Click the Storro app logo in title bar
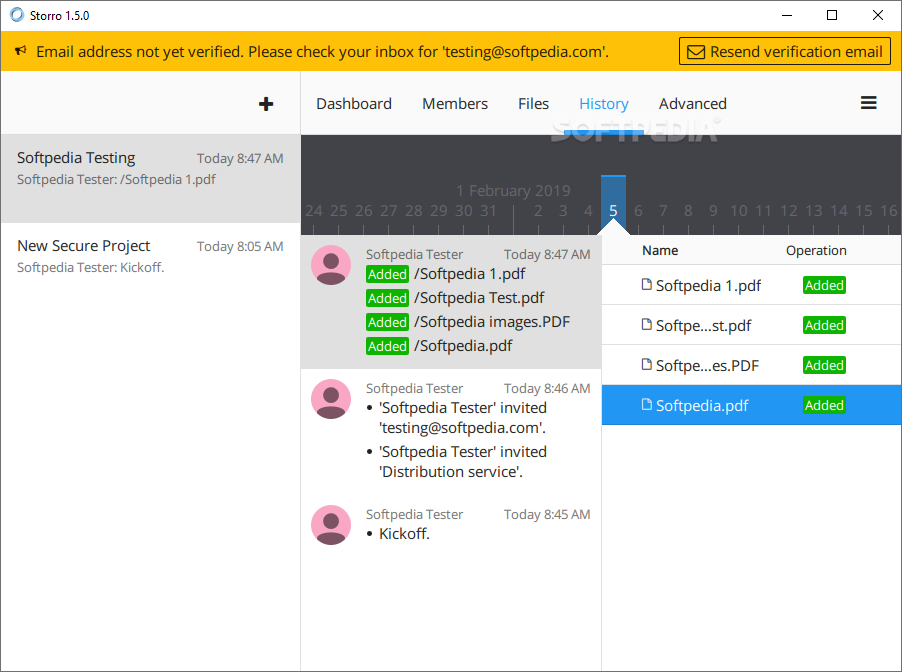The image size is (902, 672). pos(17,15)
